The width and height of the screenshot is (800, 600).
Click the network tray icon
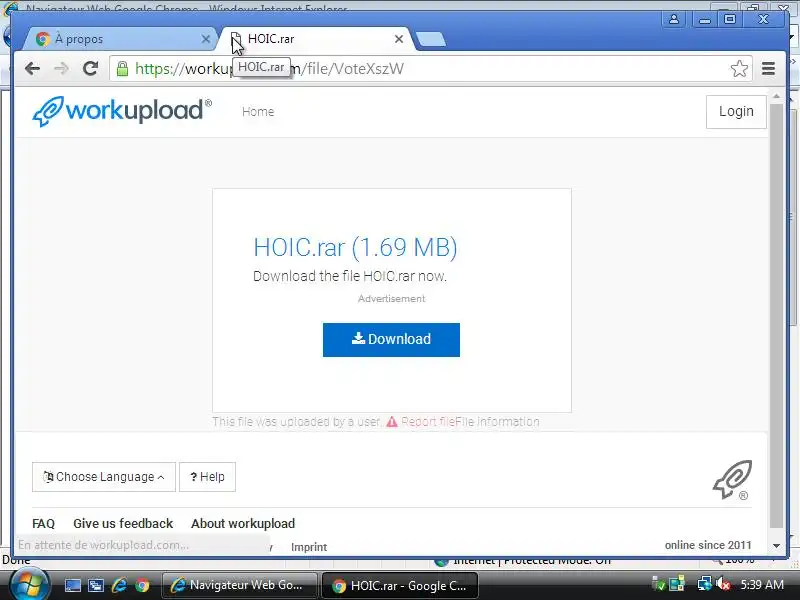click(x=705, y=584)
